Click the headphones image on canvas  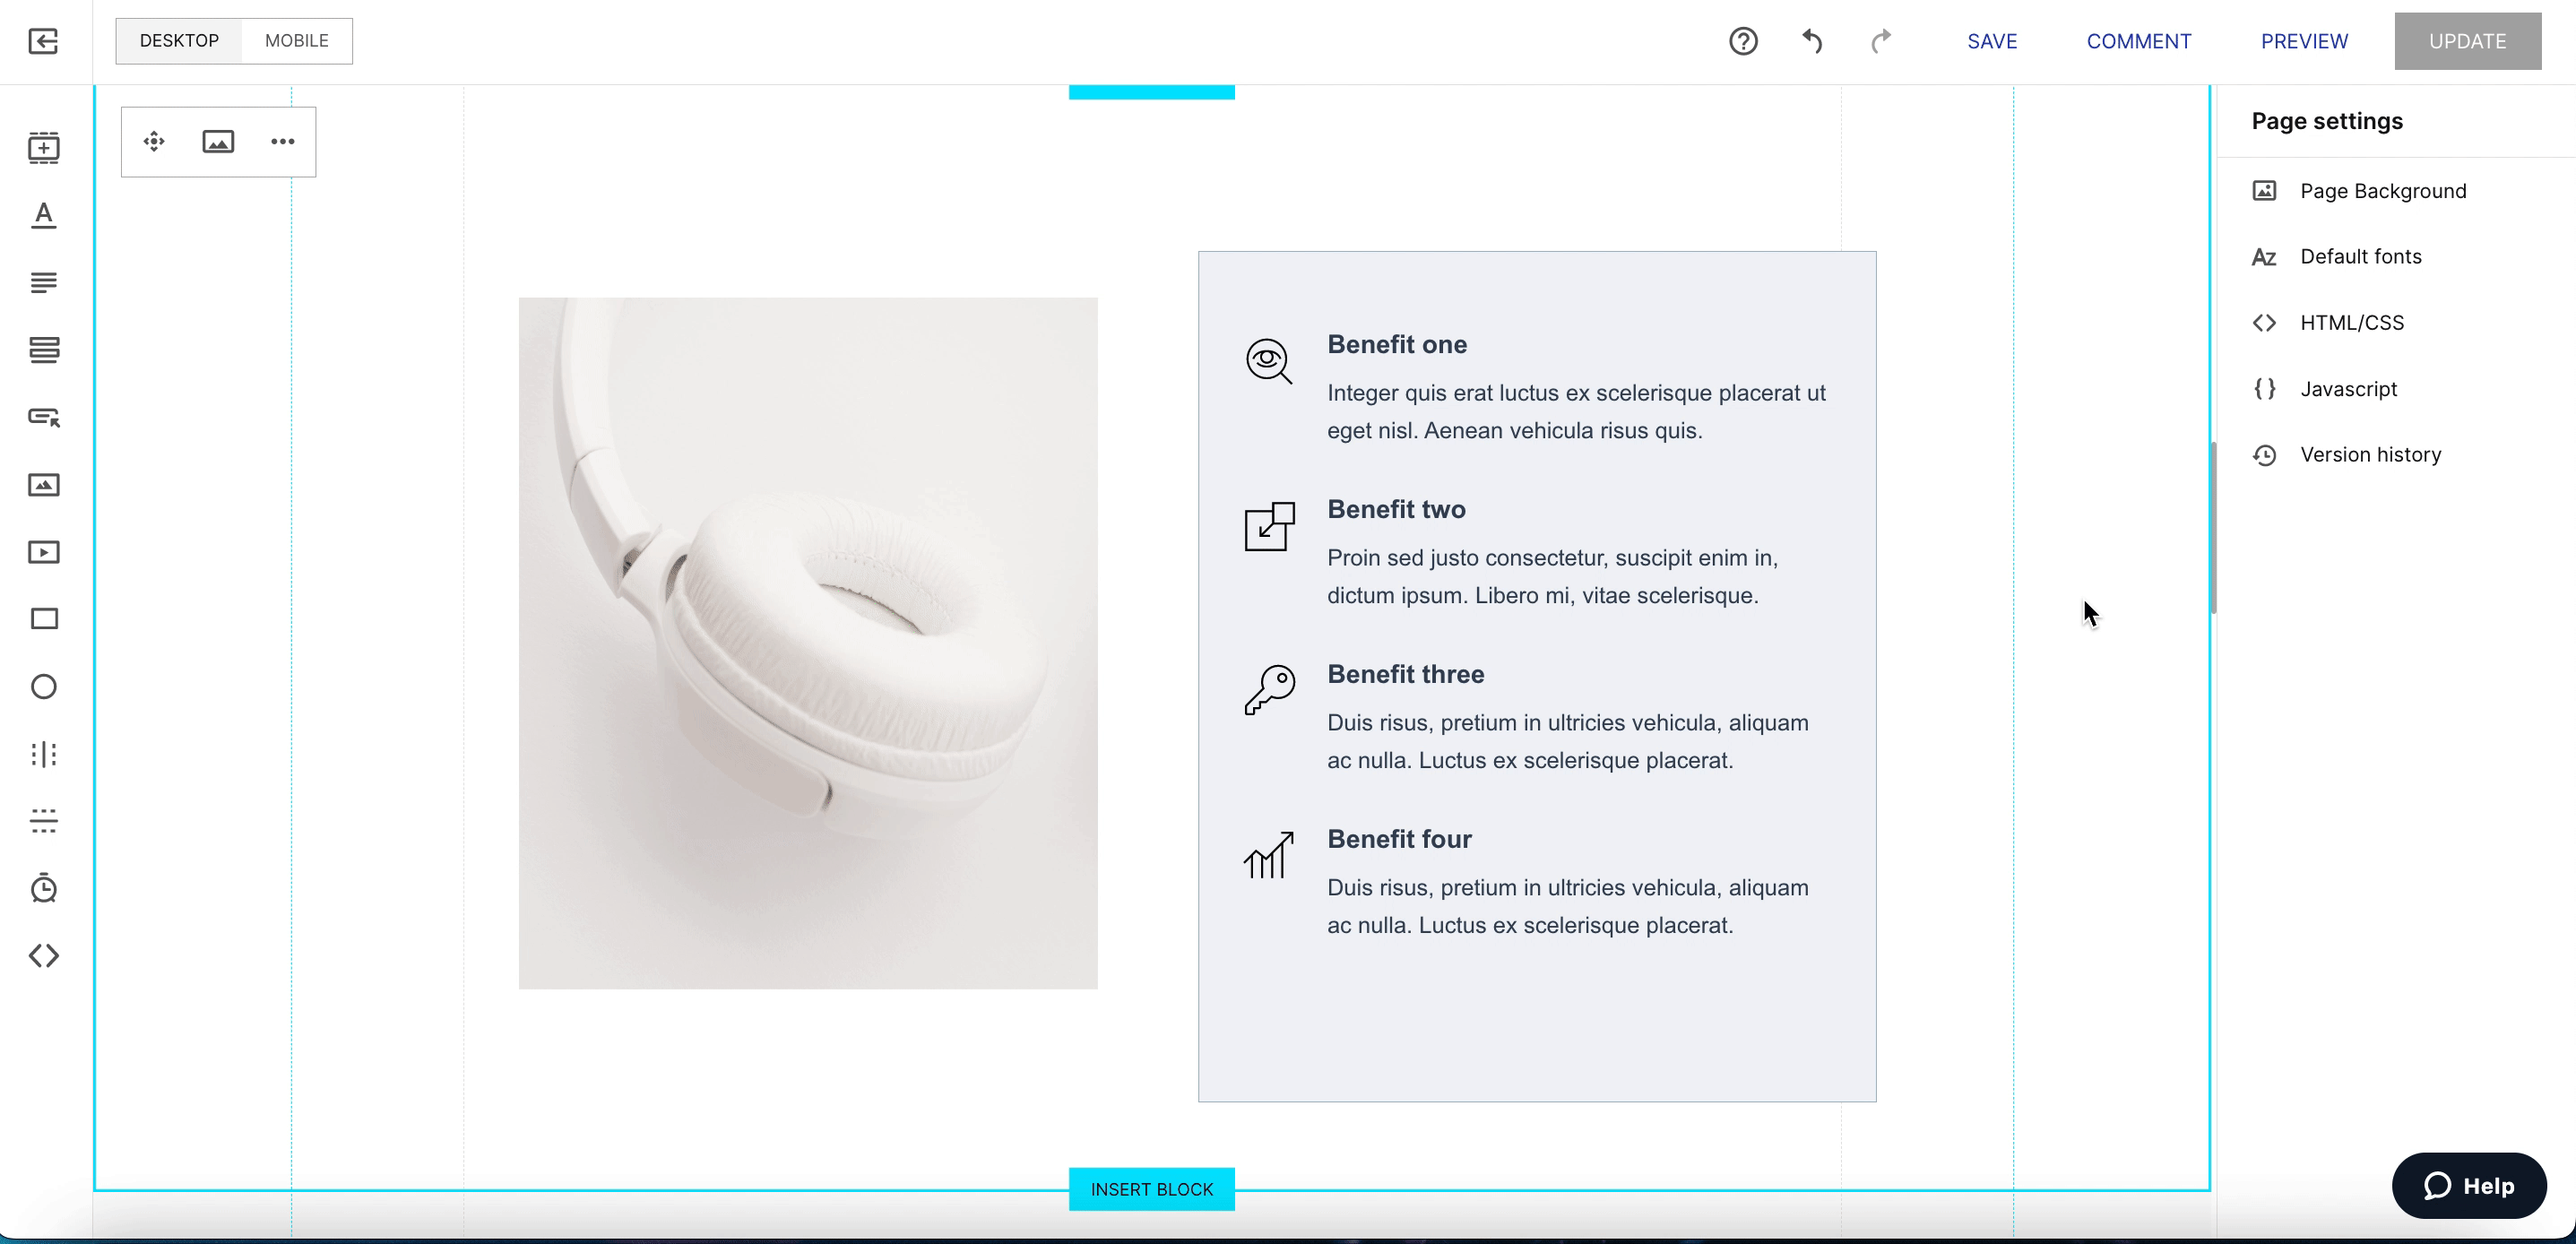pyautogui.click(x=808, y=643)
